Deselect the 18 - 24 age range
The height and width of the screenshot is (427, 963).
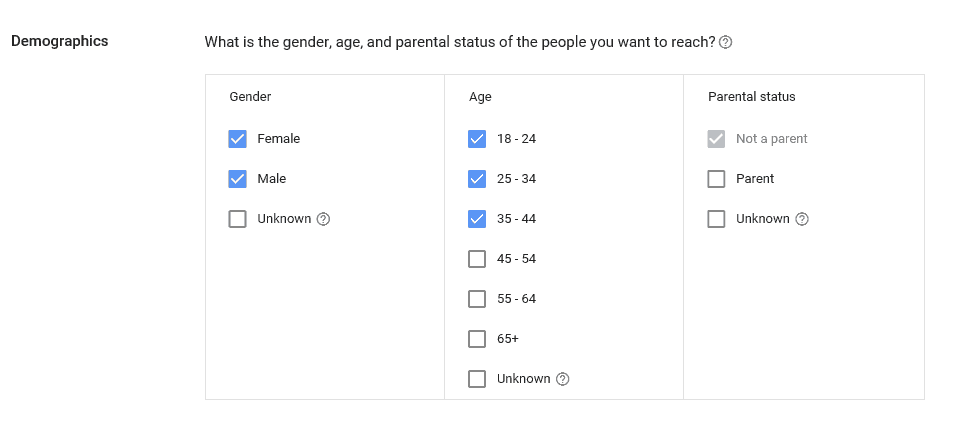[477, 139]
